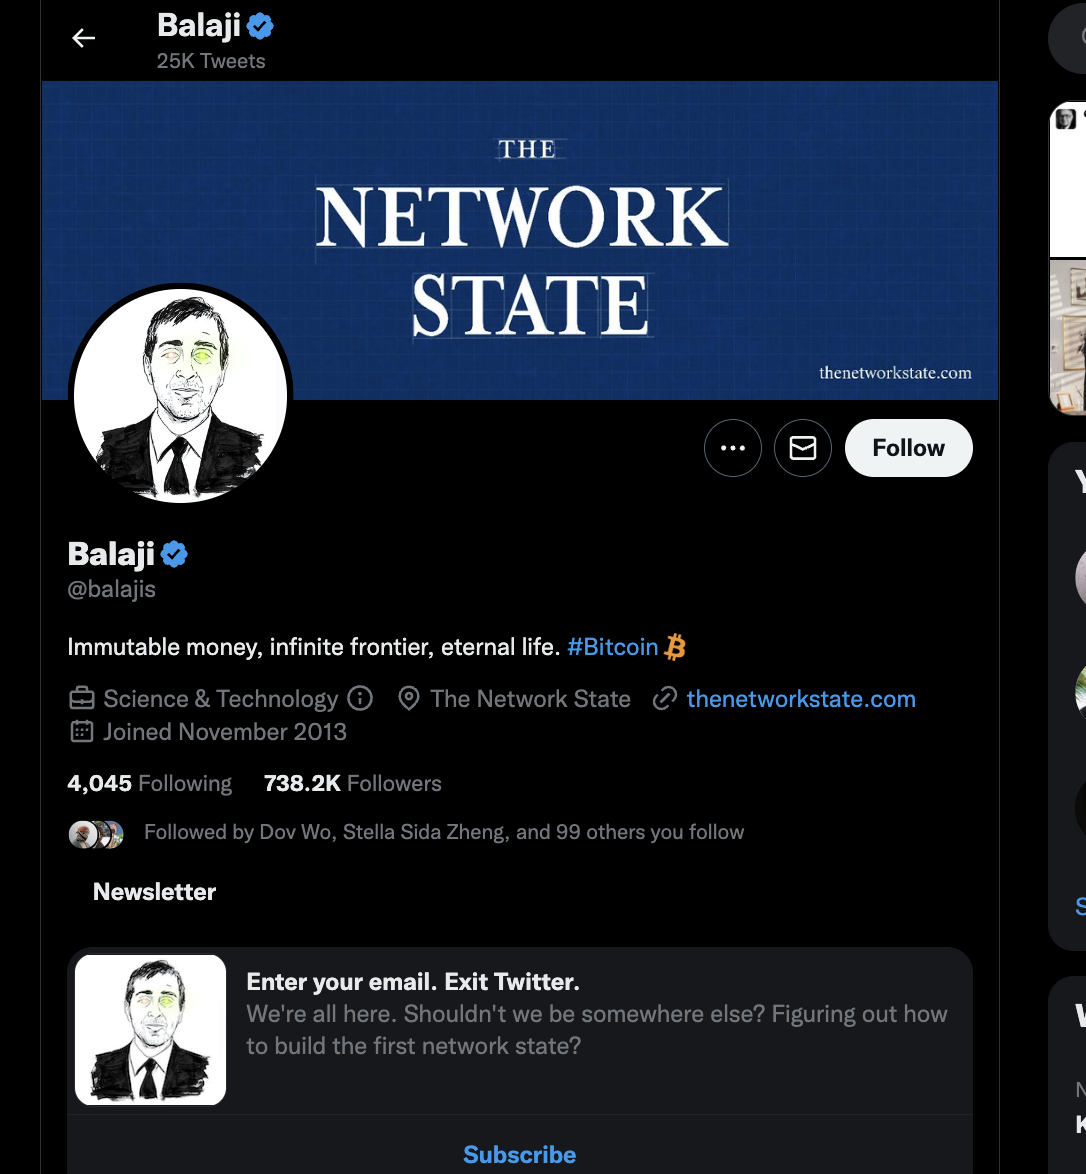The width and height of the screenshot is (1086, 1174).
Task: Open the thenetworkstate.com profile link
Action: [801, 699]
